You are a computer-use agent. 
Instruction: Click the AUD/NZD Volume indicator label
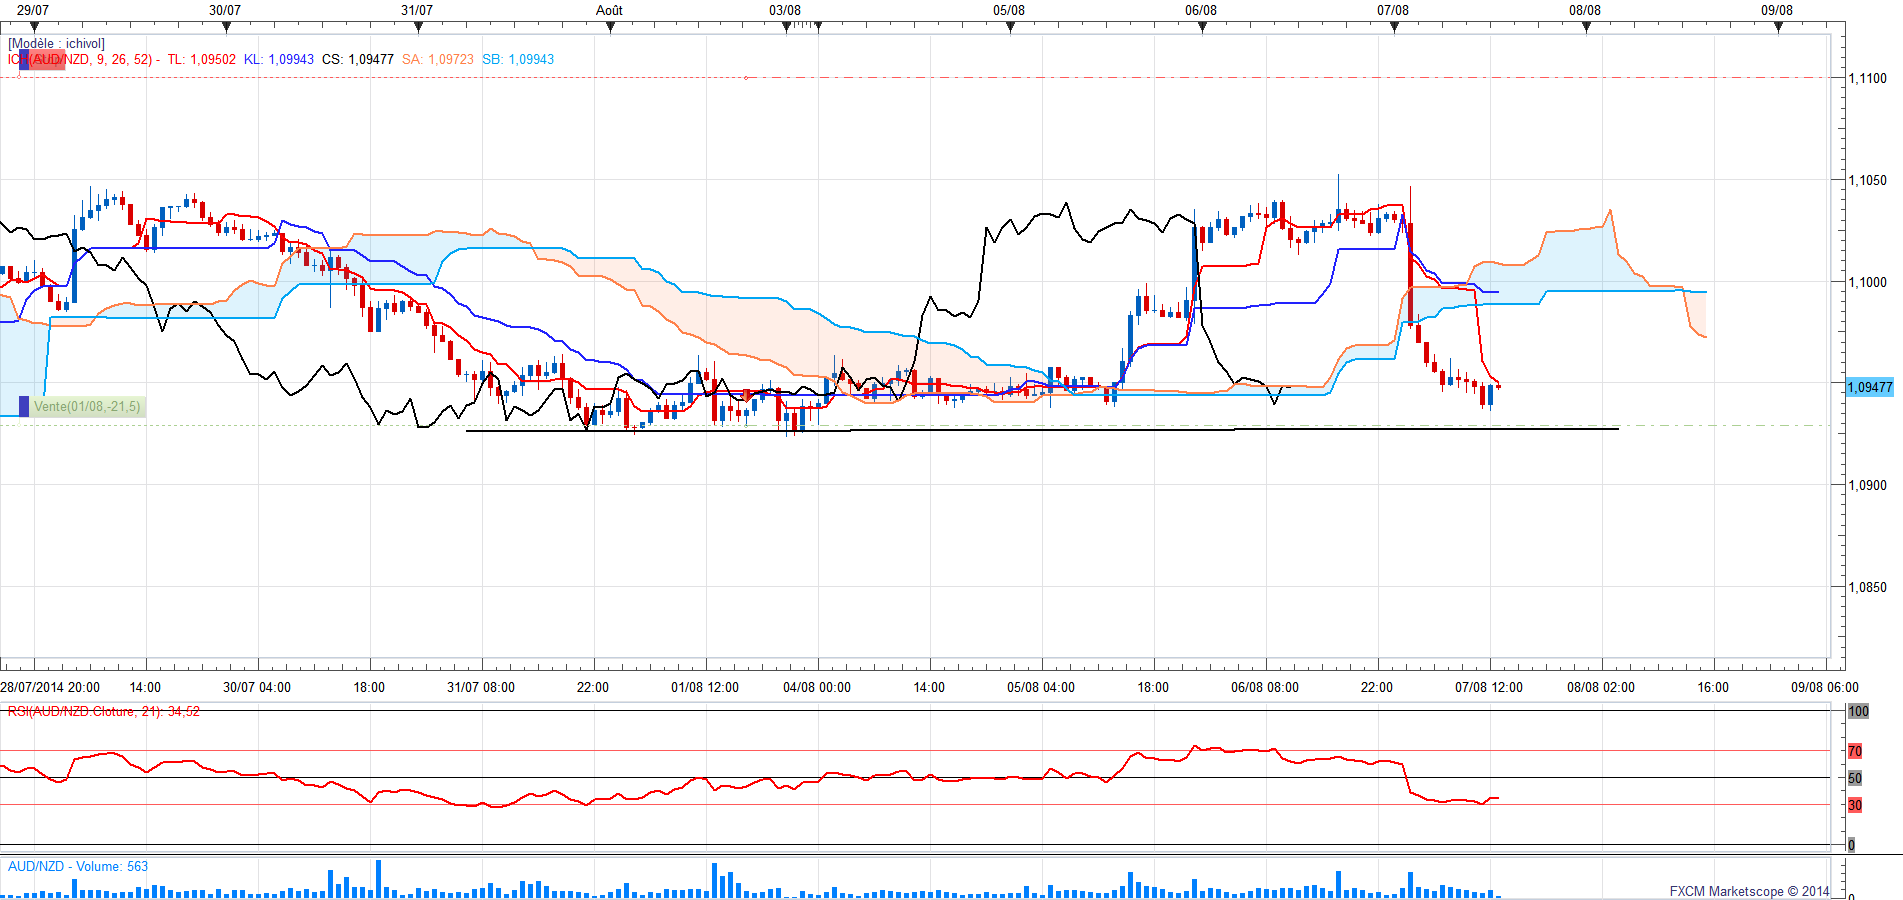click(77, 867)
